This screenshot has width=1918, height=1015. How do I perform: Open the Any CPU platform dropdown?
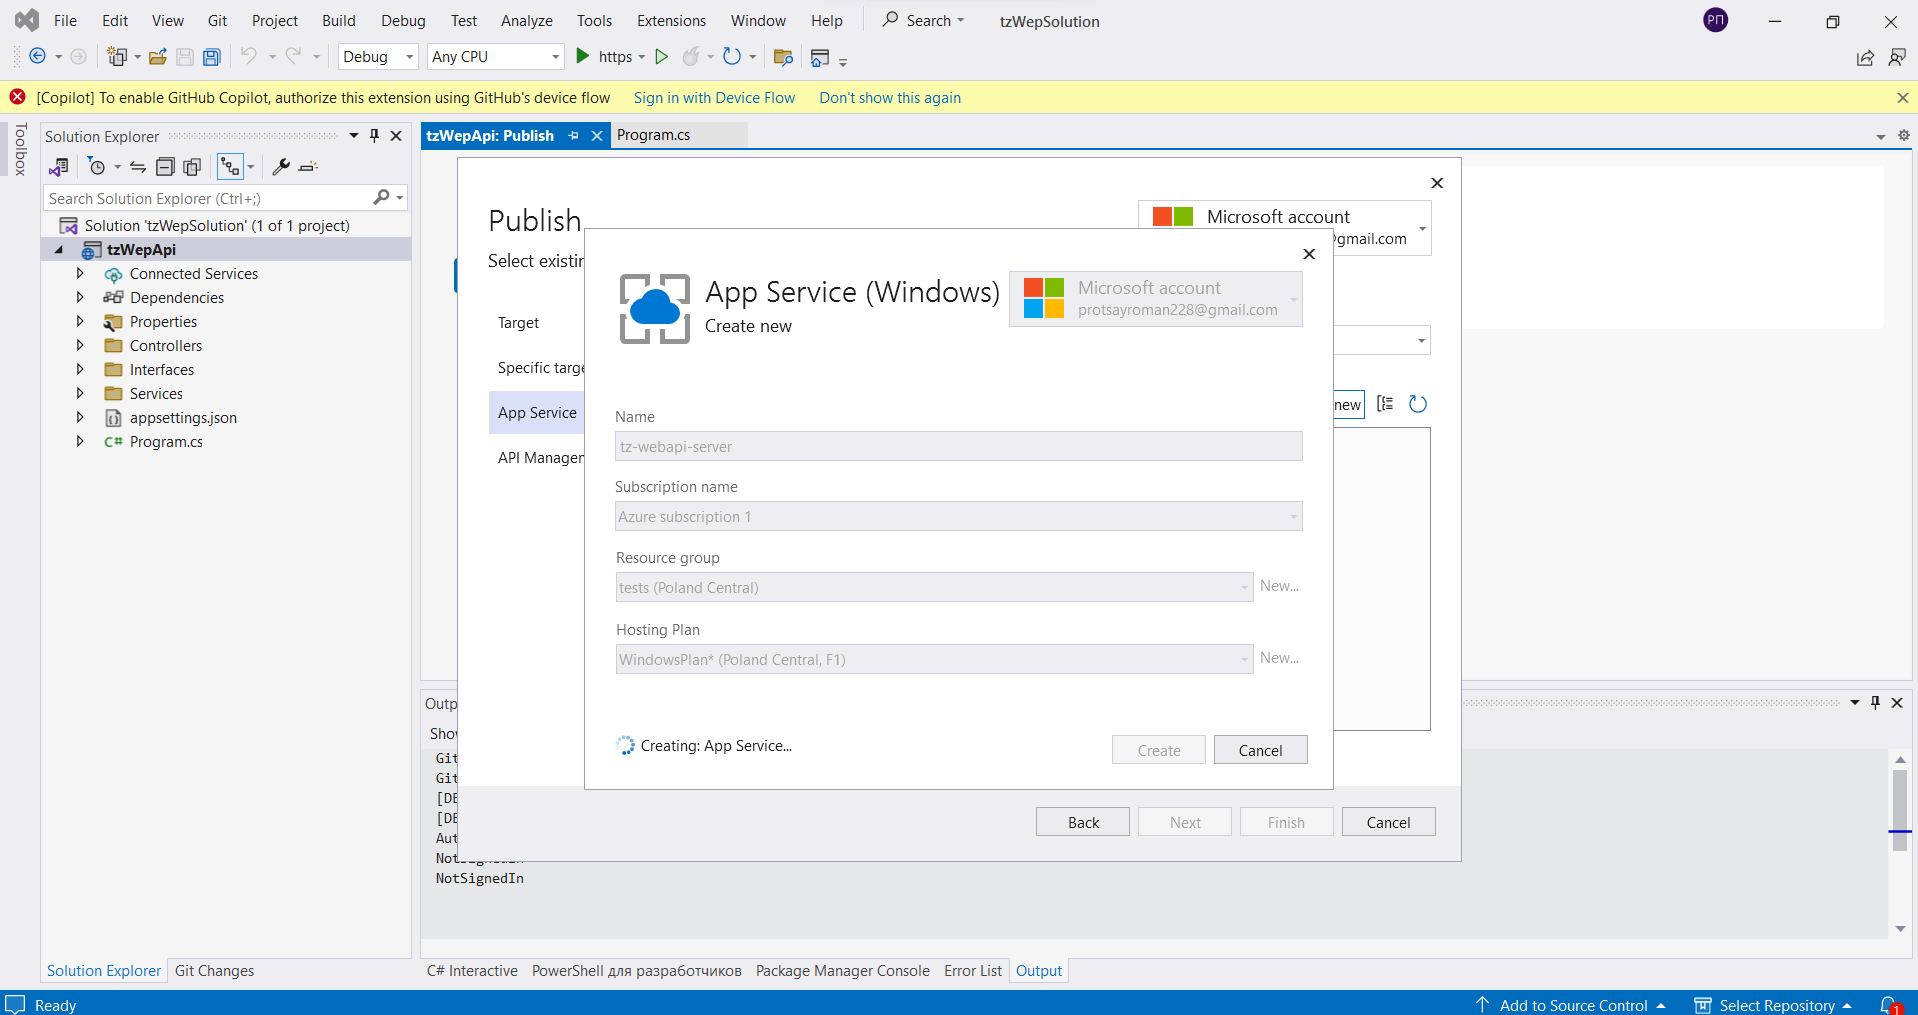click(554, 56)
